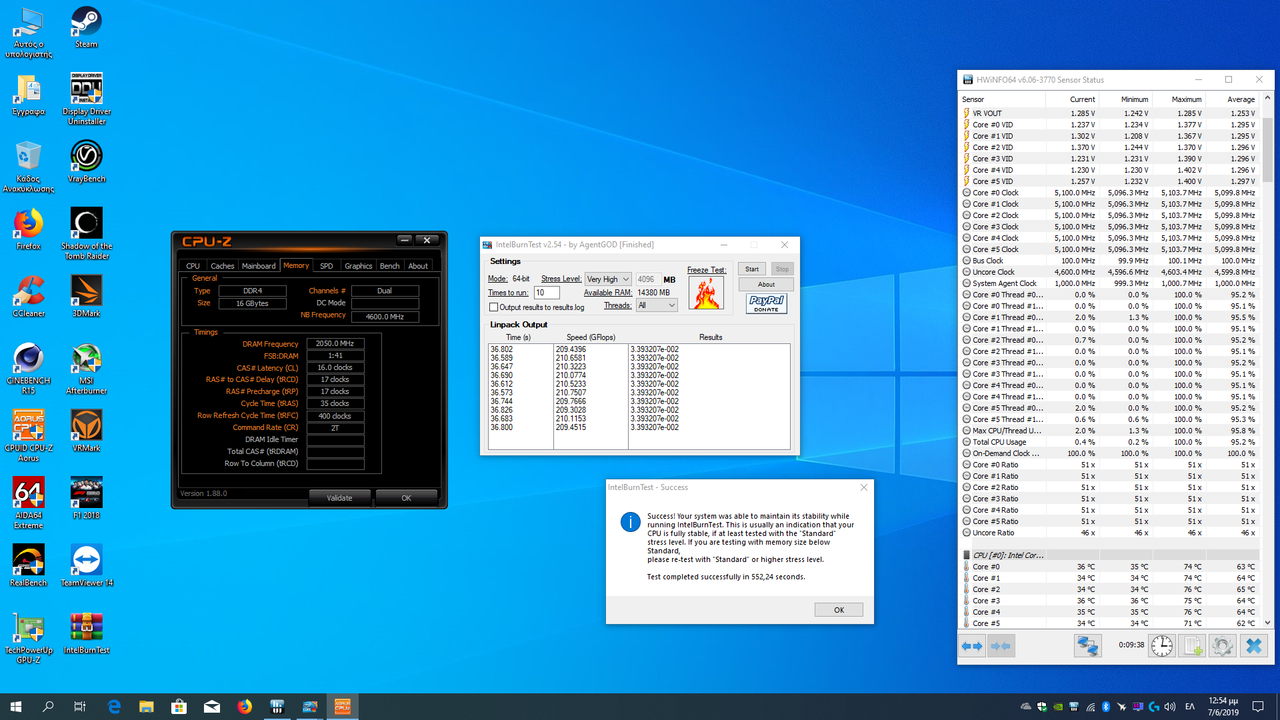Click the PayPal Donate button
The width and height of the screenshot is (1280, 720).
[x=766, y=304]
